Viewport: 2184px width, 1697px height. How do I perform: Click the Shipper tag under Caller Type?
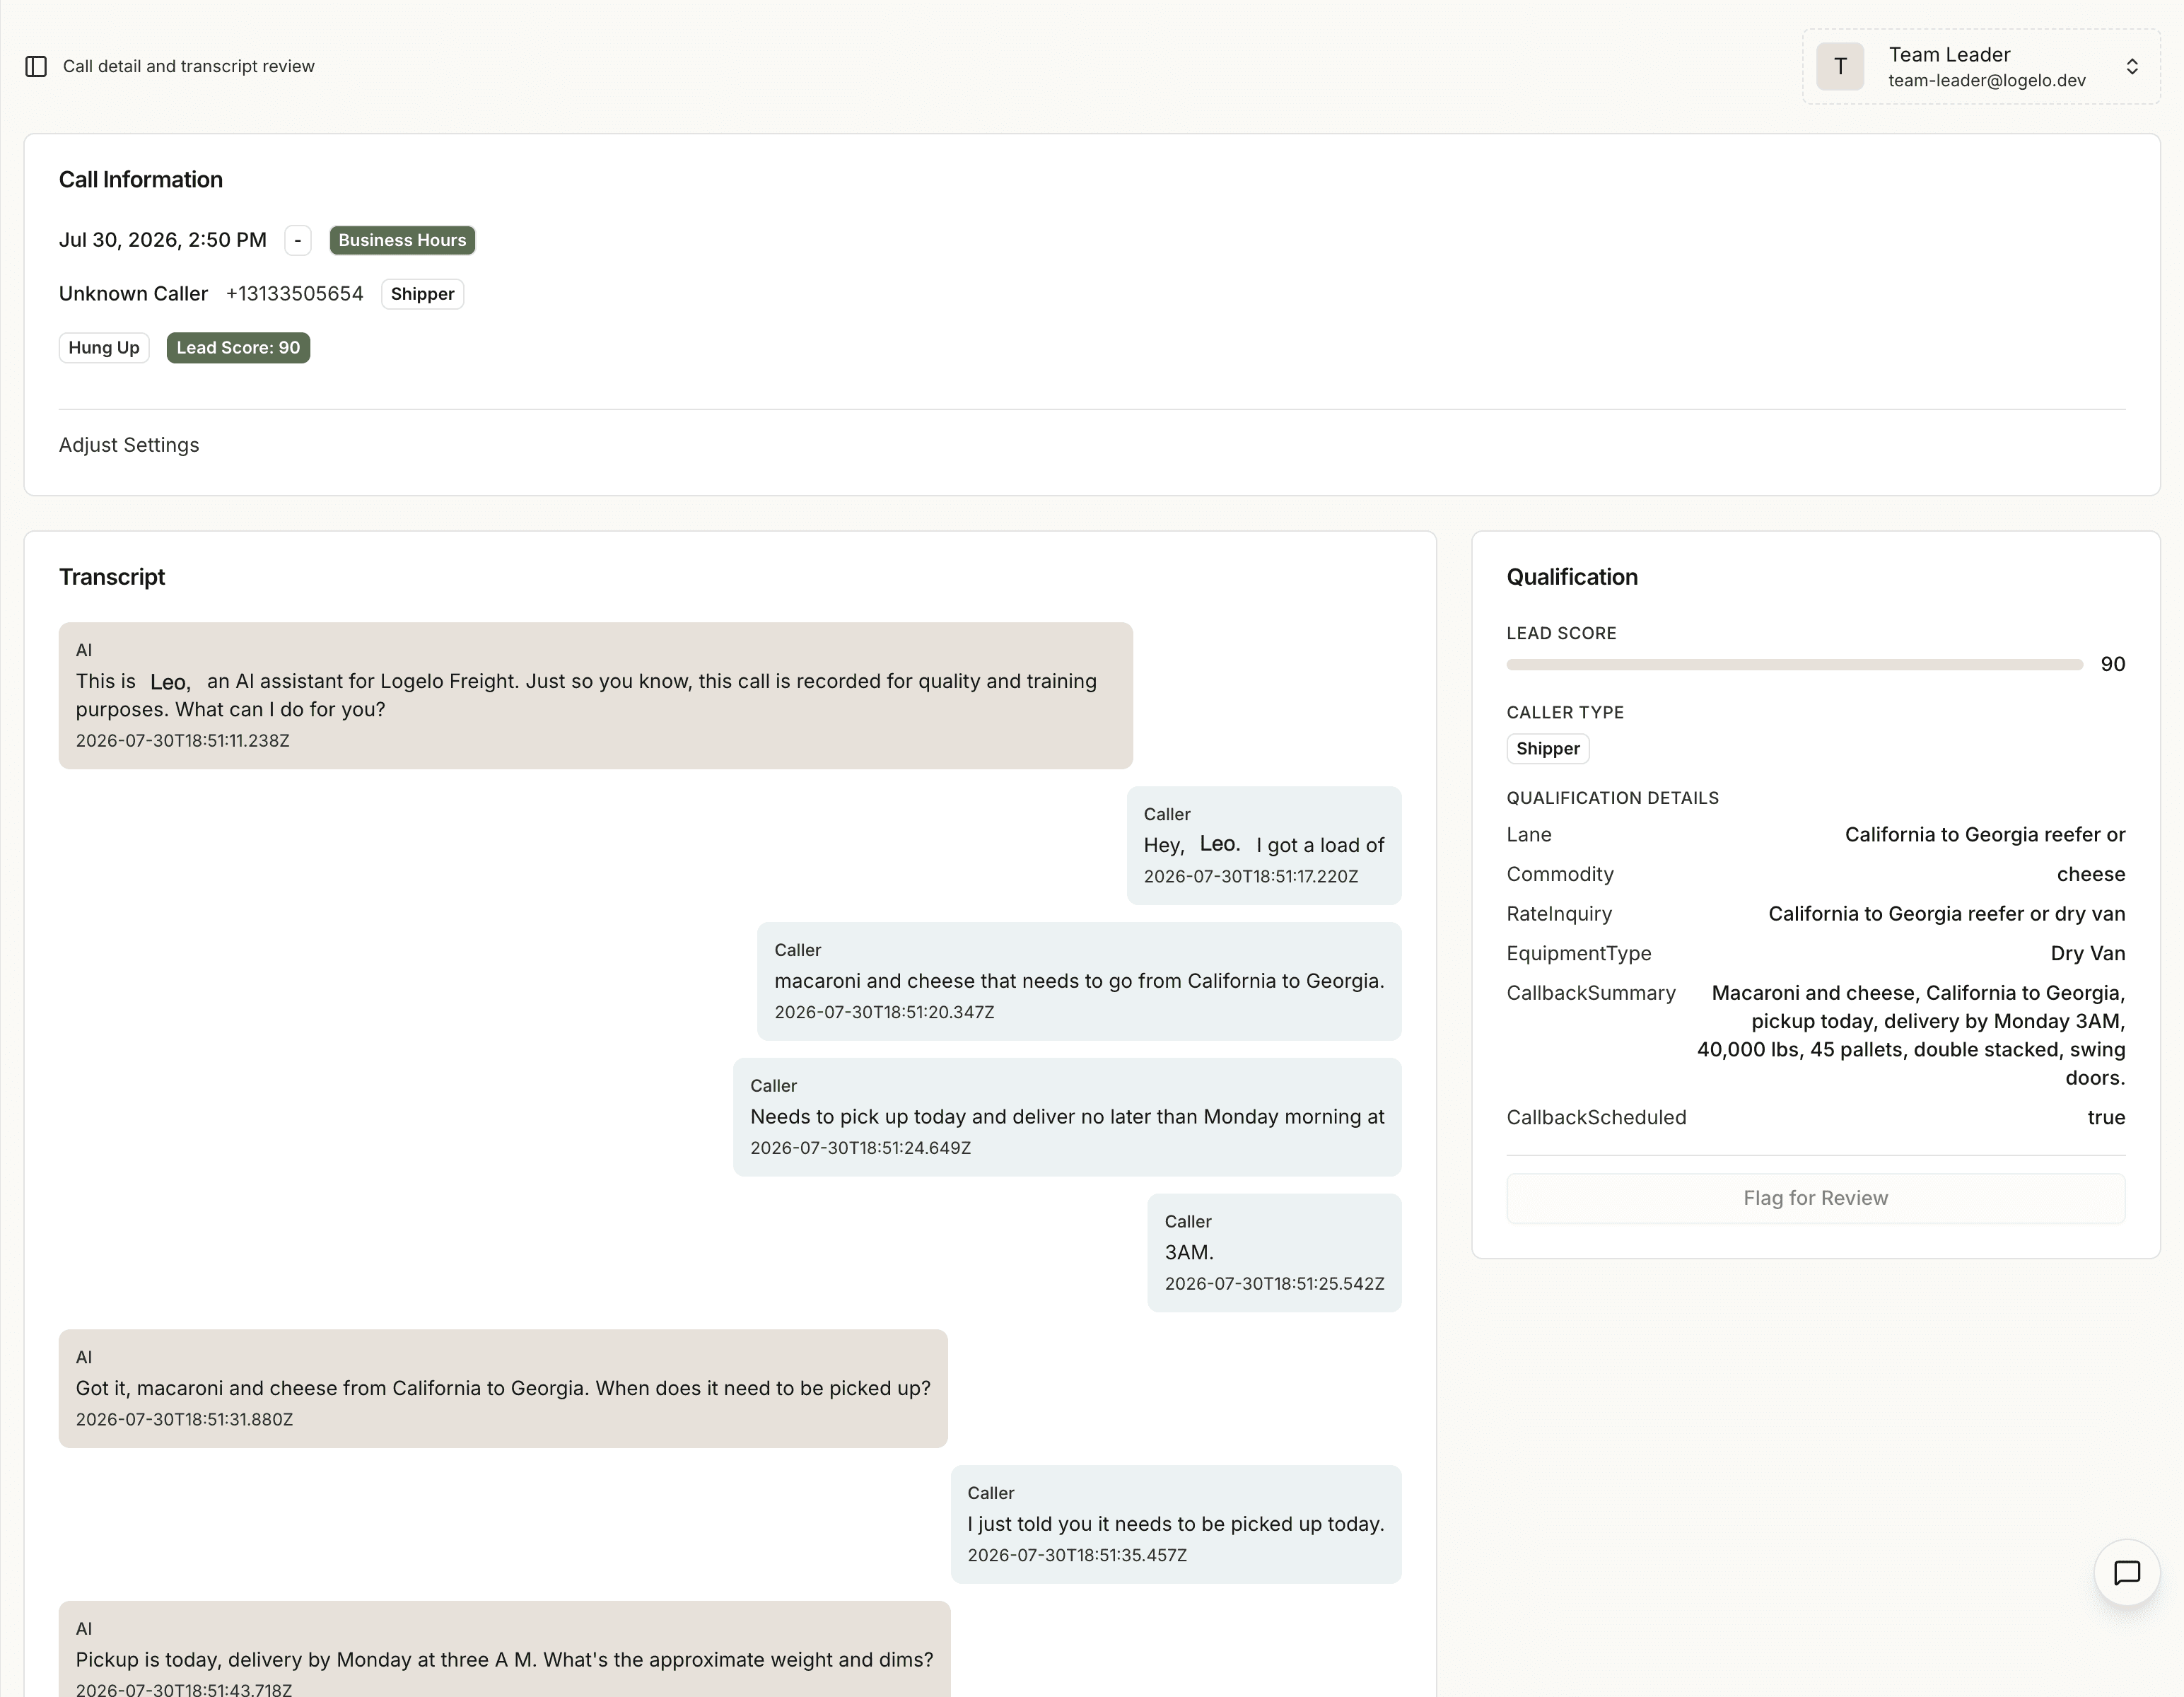1548,749
